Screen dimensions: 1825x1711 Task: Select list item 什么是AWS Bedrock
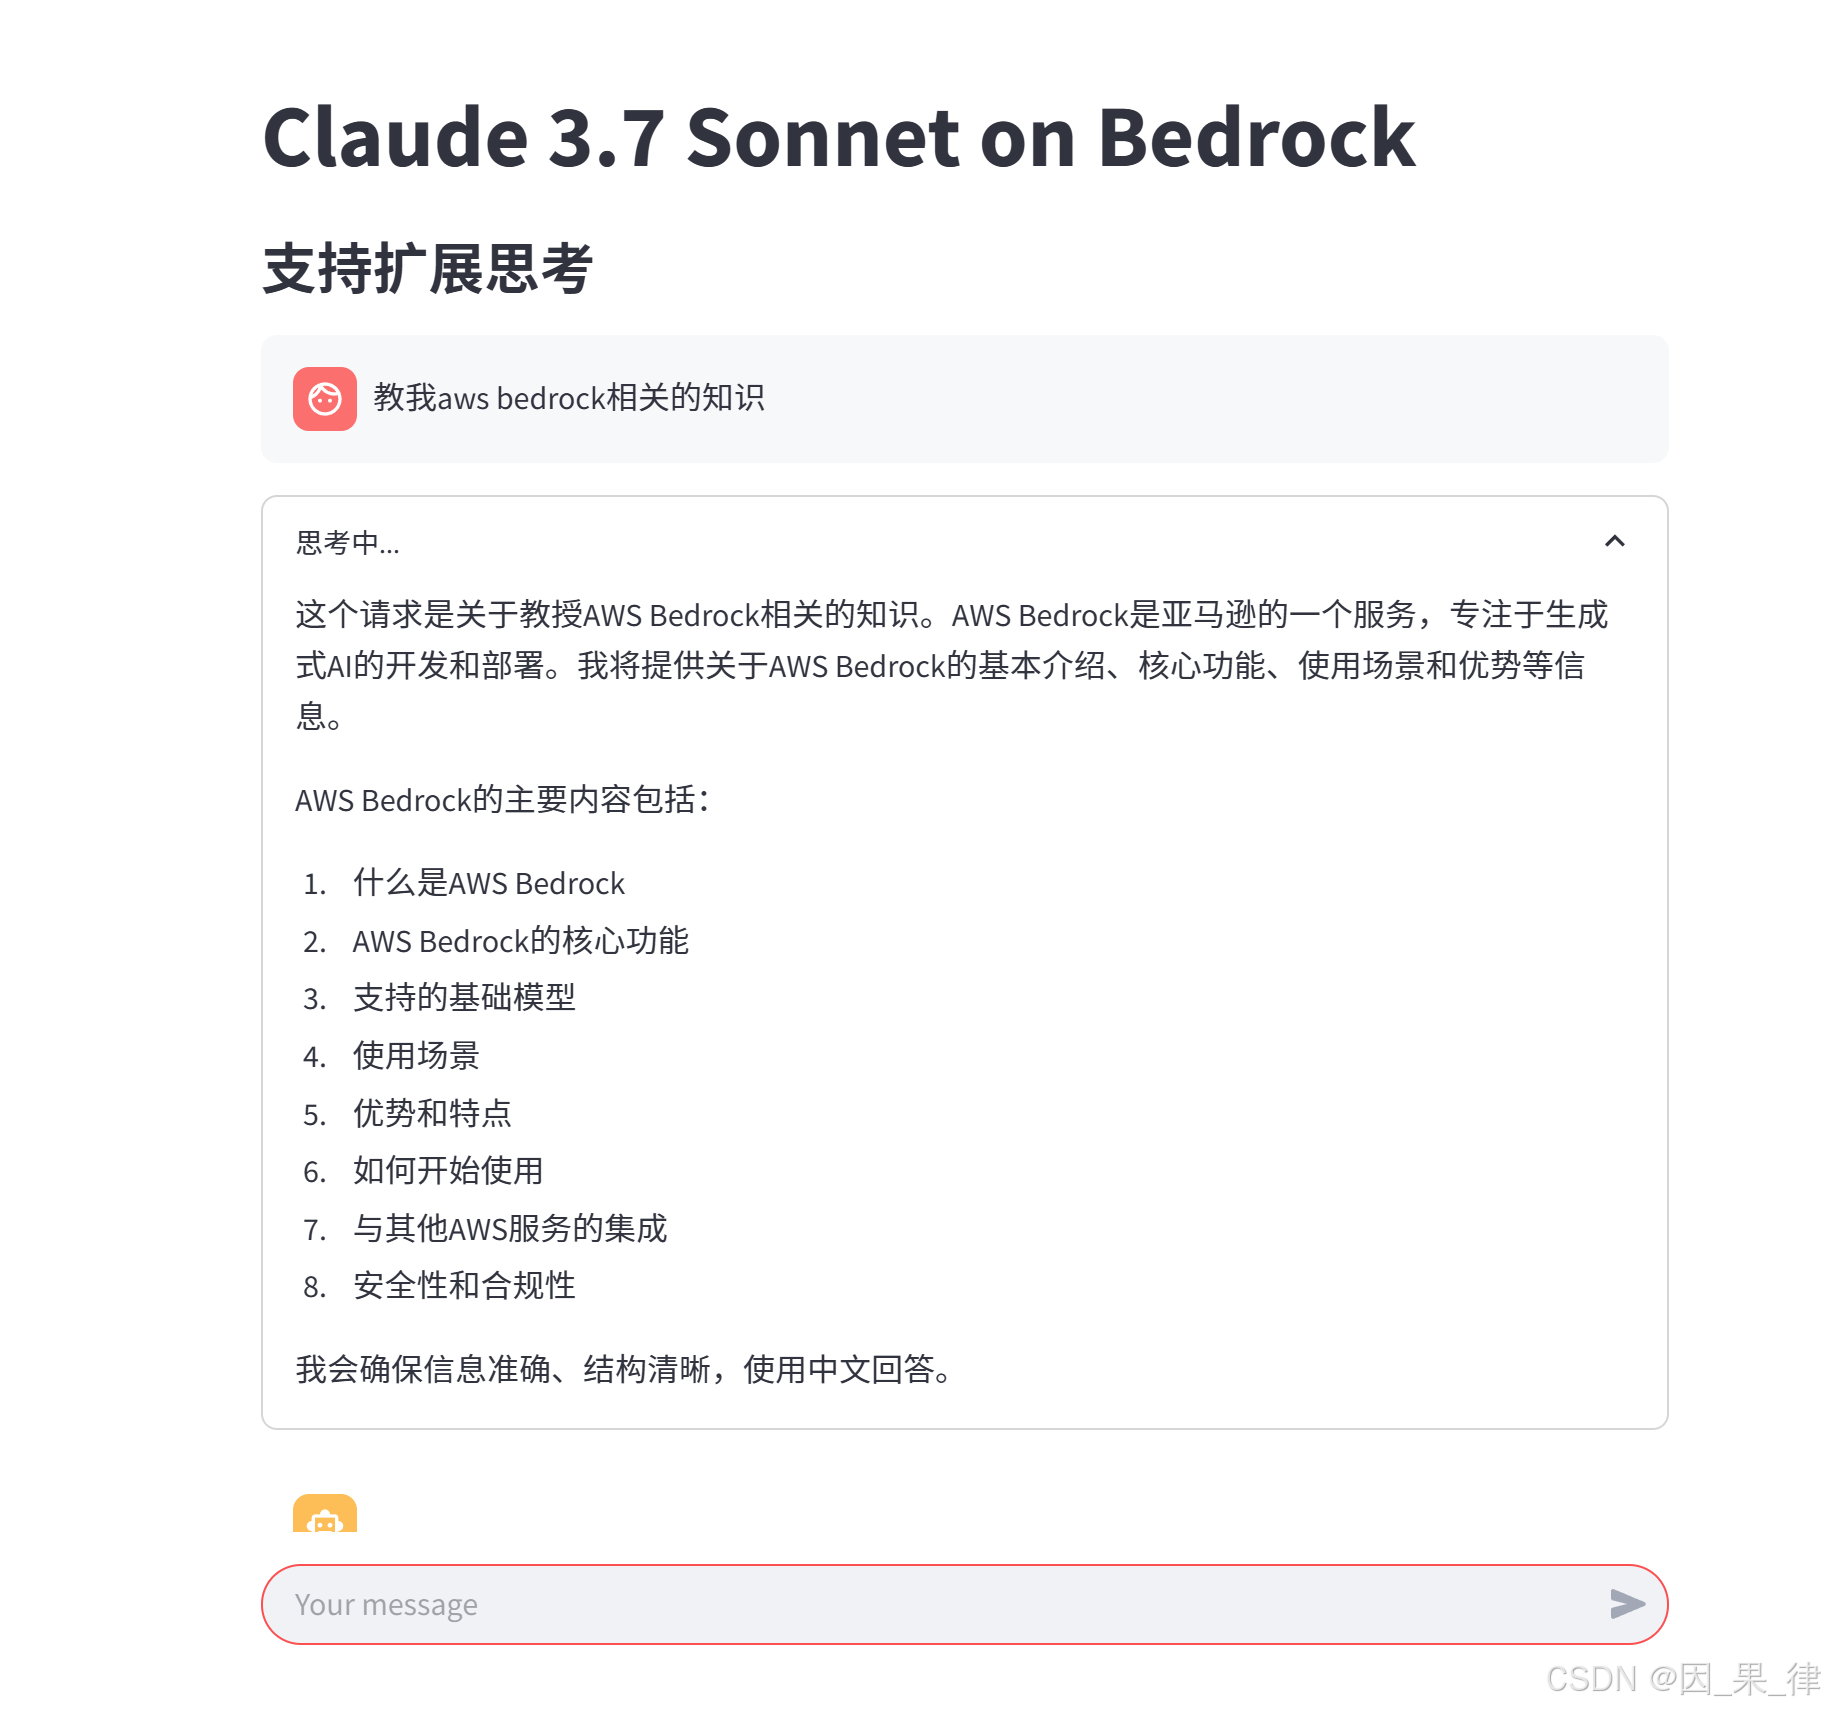tap(488, 883)
